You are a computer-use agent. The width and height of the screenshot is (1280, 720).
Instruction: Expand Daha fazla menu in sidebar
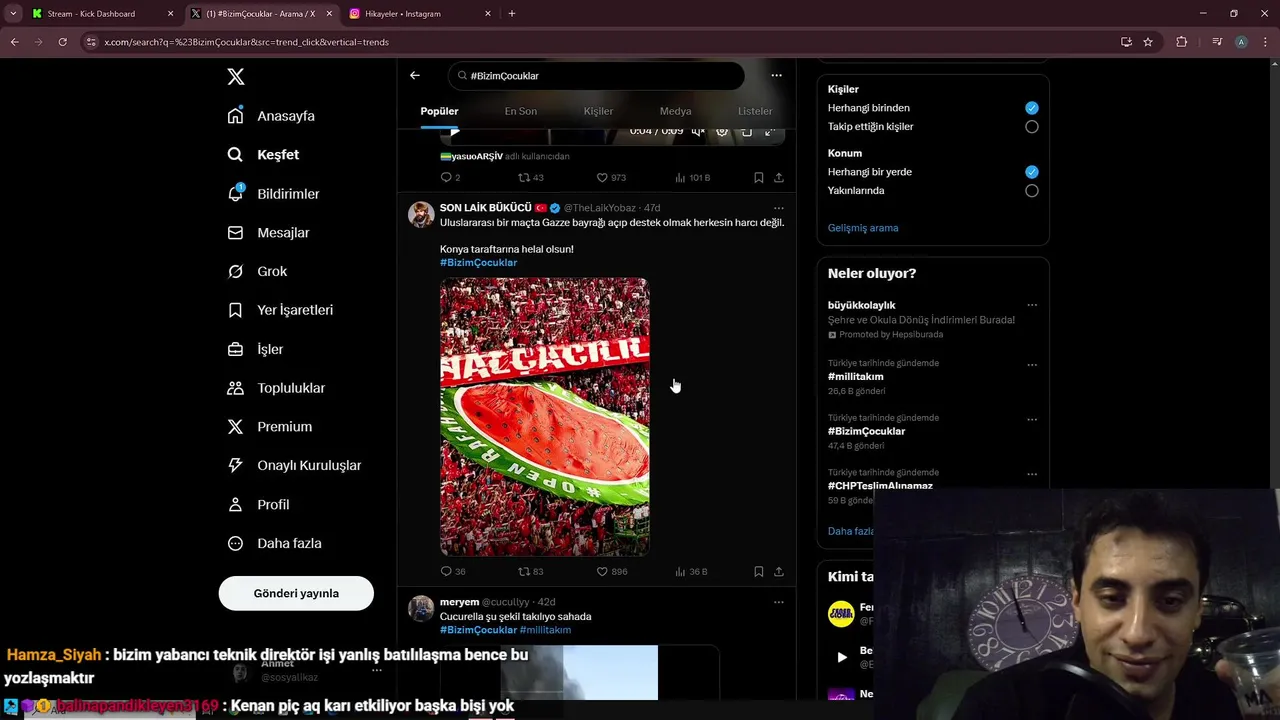(x=275, y=544)
